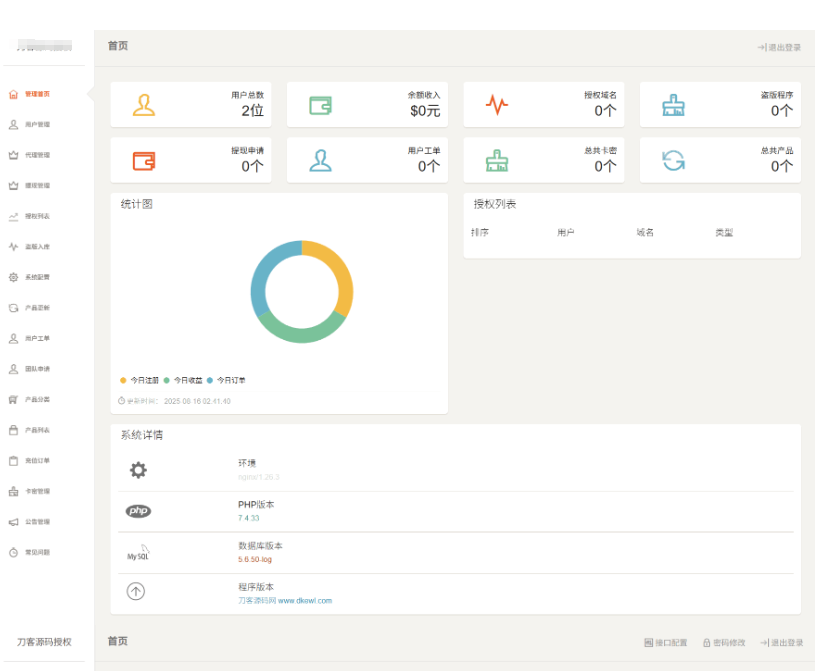Open 系统配置 via the gear icon
The image size is (829, 671).
coord(14,277)
